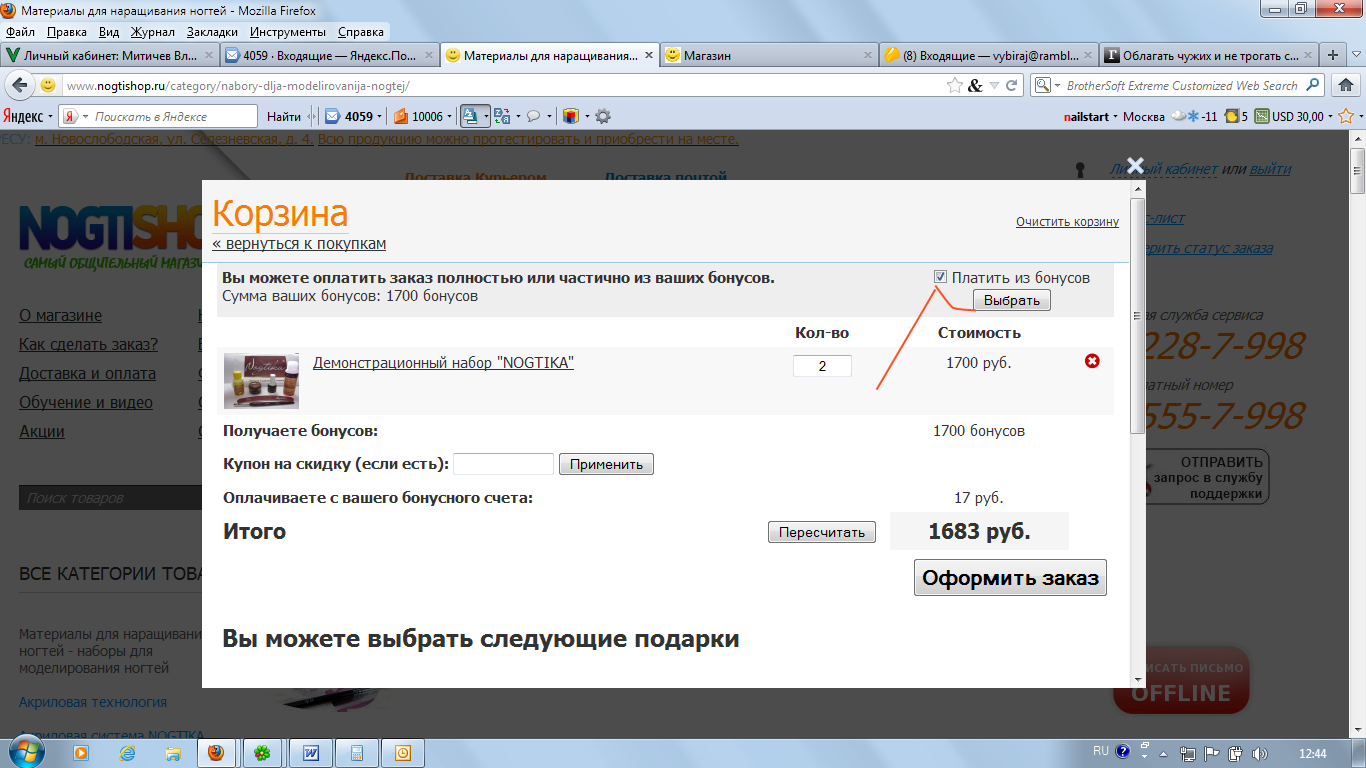The height and width of the screenshot is (768, 1366).
Task: Click the Windows Media Player taskbar icon
Action: pos(81,753)
